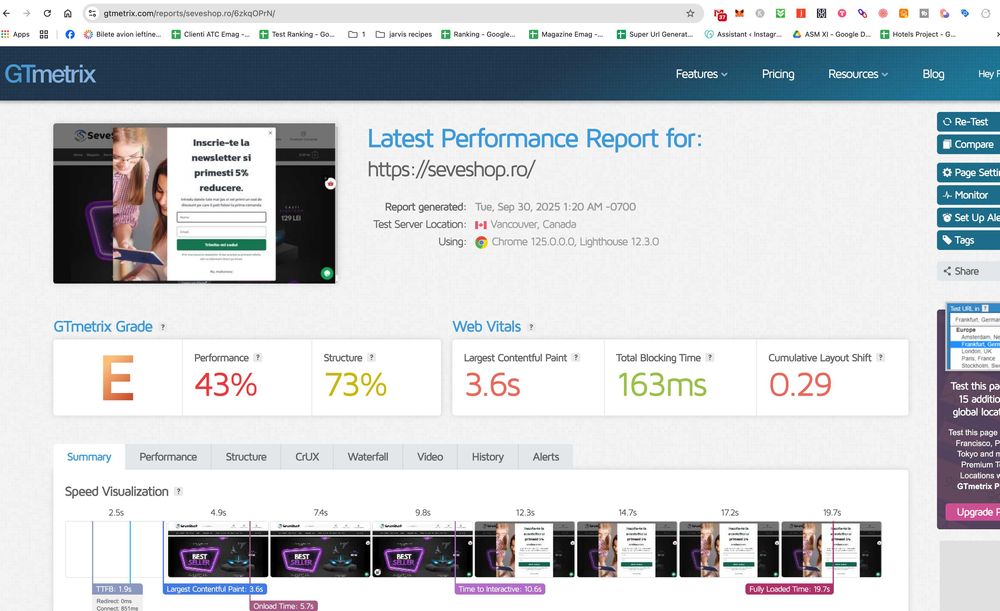Open the GTmetrix logo home link
Viewport: 1000px width, 611px height.
tap(50, 74)
